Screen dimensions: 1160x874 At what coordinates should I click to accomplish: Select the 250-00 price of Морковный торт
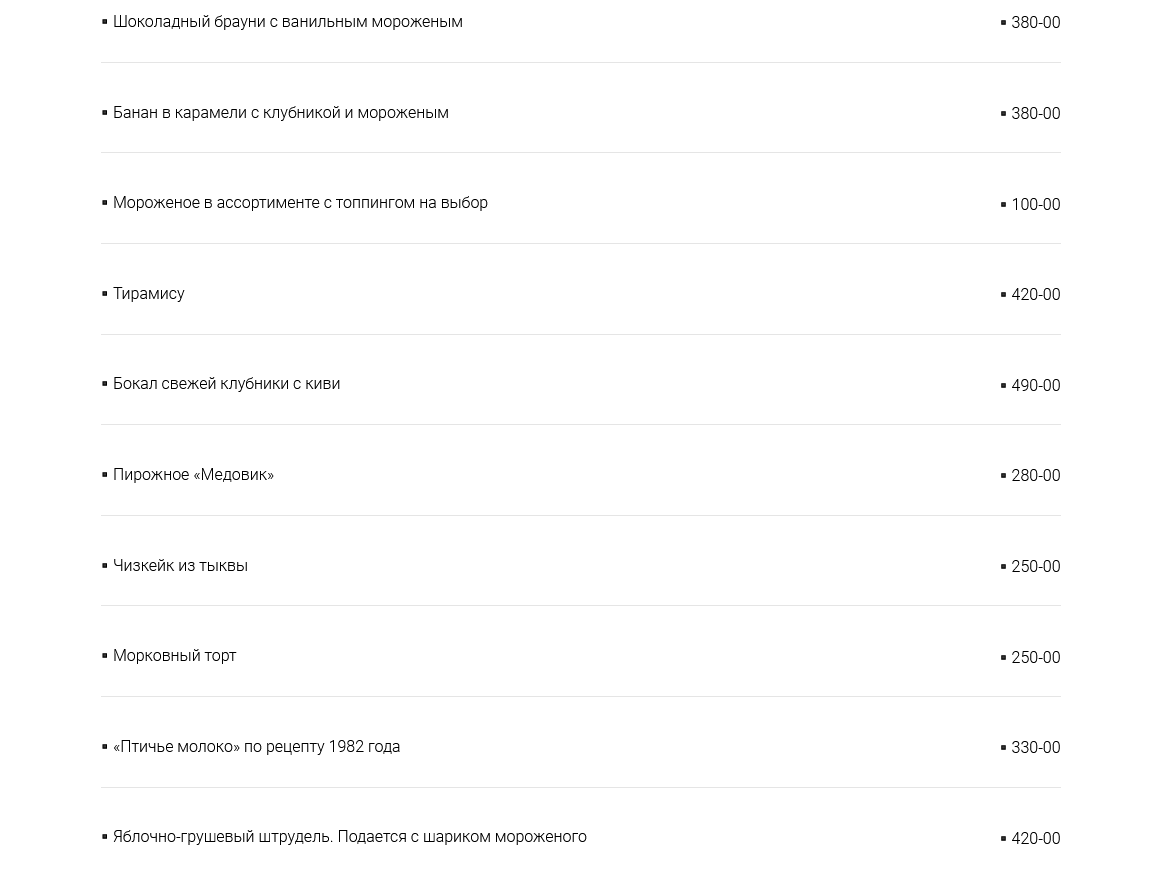pos(1035,658)
